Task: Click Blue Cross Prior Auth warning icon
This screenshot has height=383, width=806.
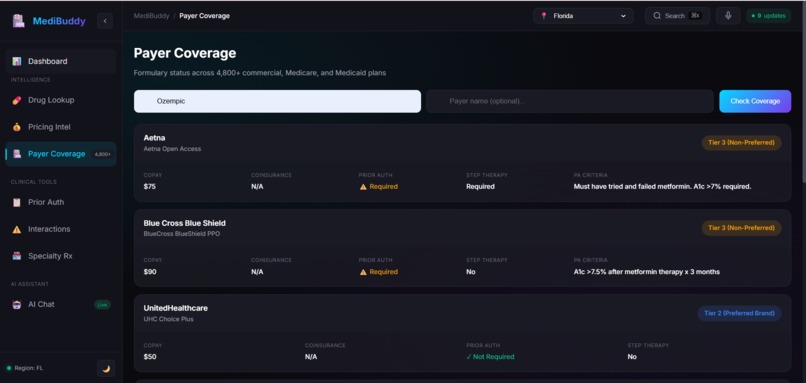Action: tap(363, 272)
